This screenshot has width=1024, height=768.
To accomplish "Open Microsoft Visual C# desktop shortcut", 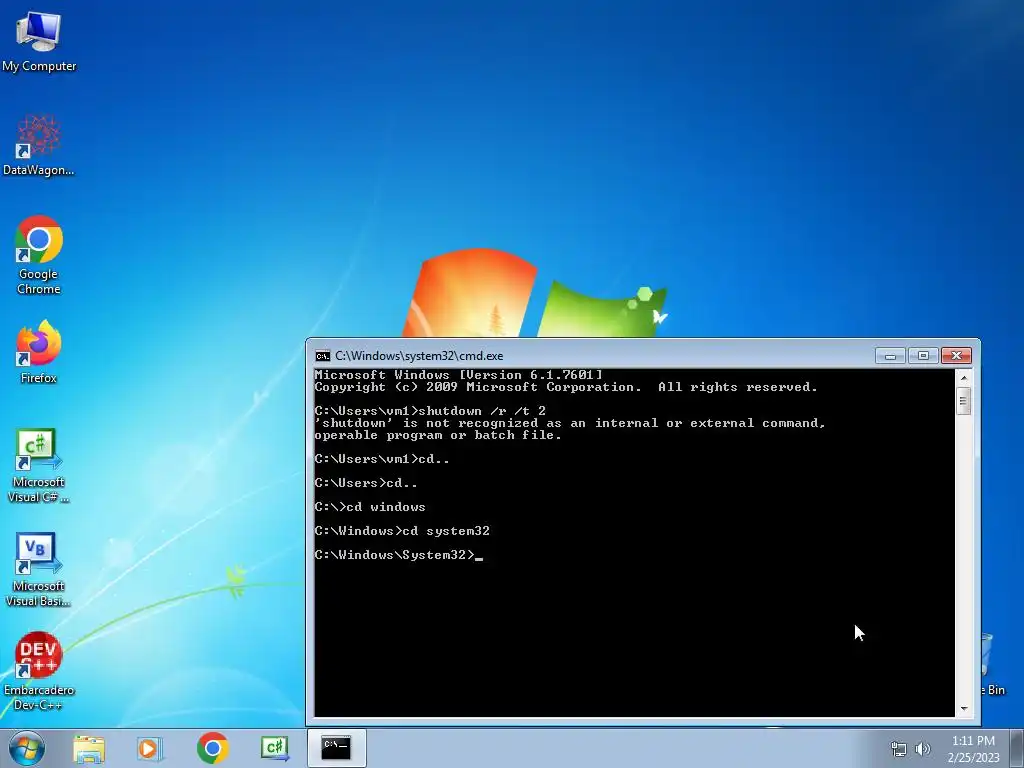I will click(x=39, y=465).
